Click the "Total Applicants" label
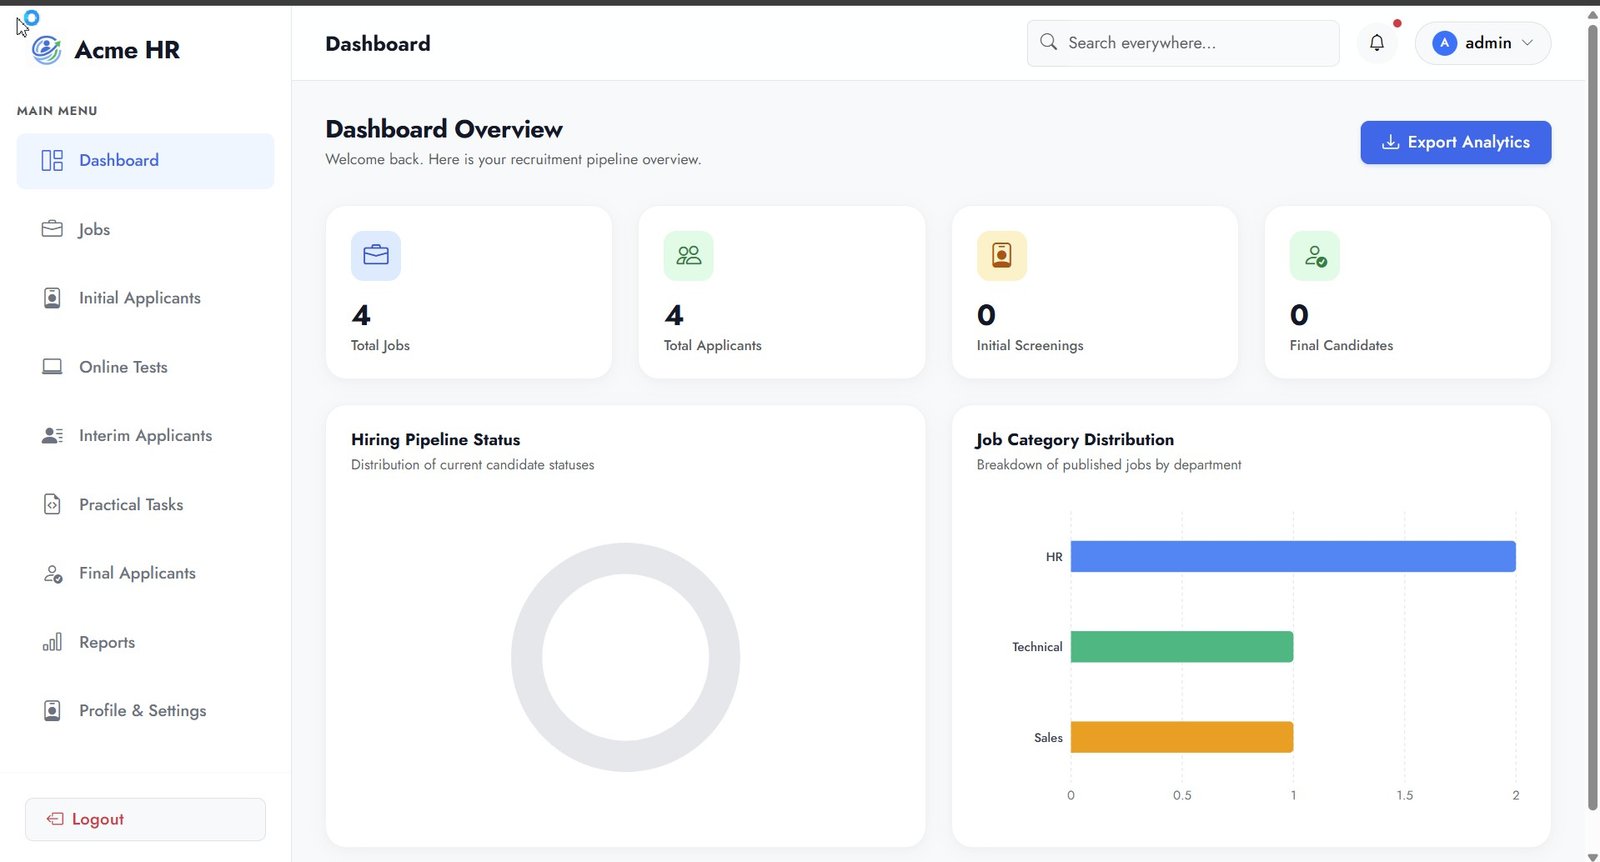The width and height of the screenshot is (1600, 862). (713, 345)
